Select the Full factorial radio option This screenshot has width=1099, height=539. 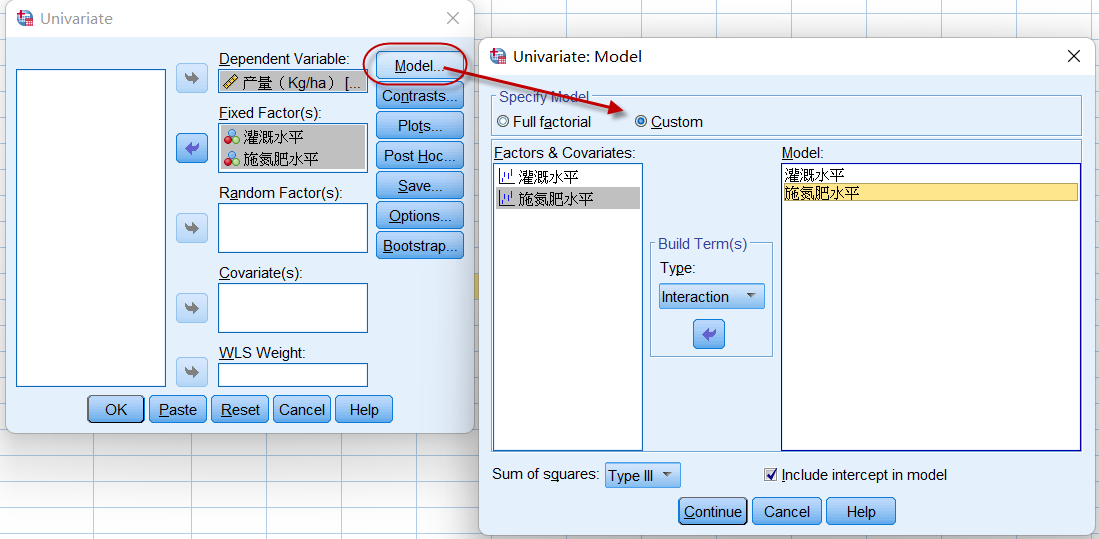click(x=503, y=122)
